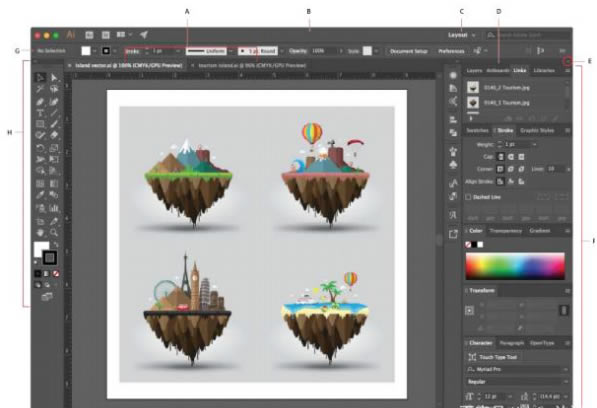Pick the Scale tool
The image size is (597, 408).
pyautogui.click(x=54, y=148)
